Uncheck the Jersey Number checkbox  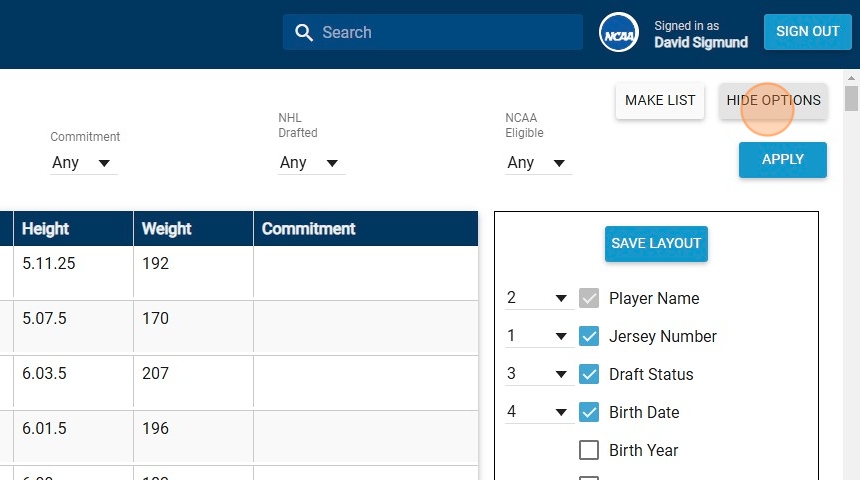(x=589, y=337)
